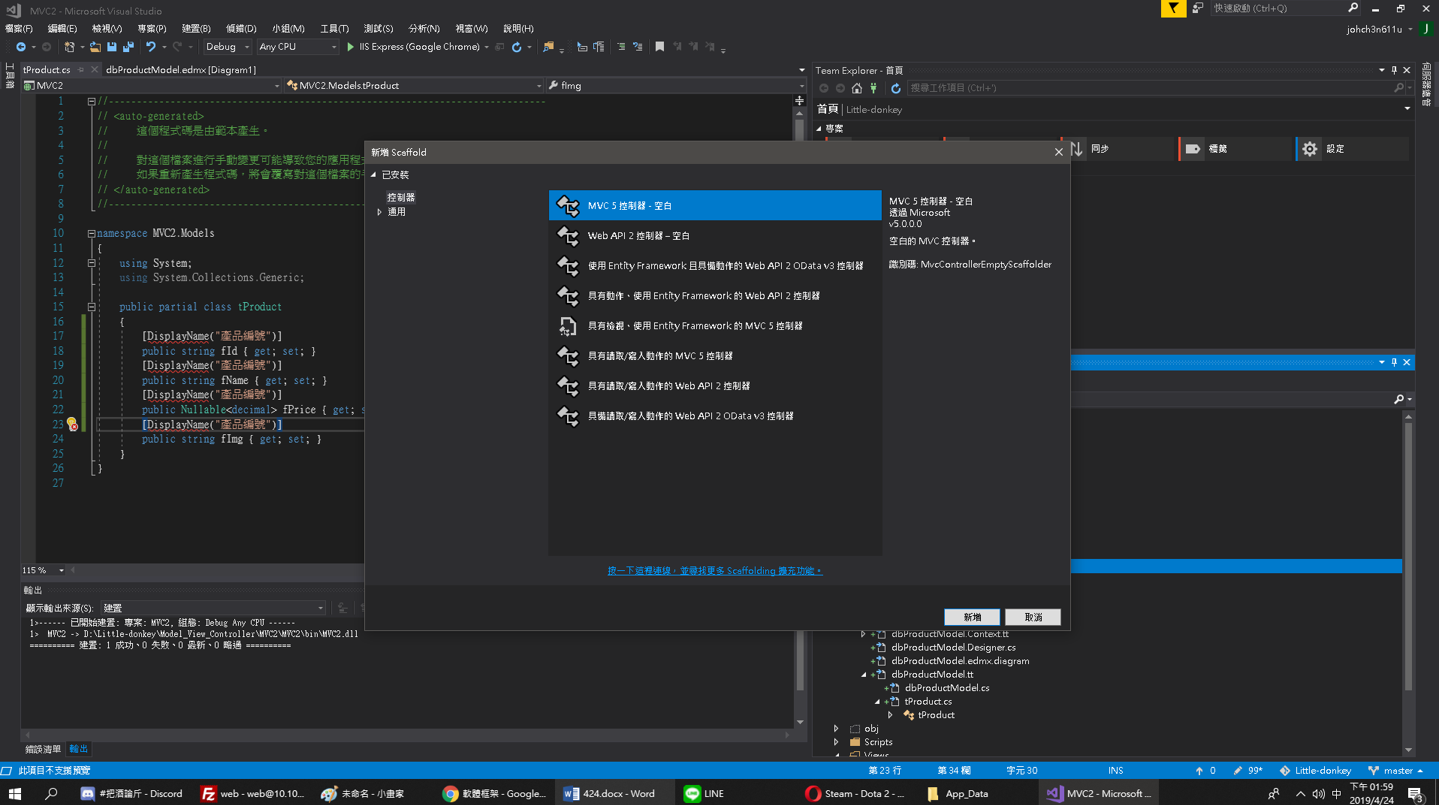Open the 專案(P) menu
The width and height of the screenshot is (1441, 805).
152,29
